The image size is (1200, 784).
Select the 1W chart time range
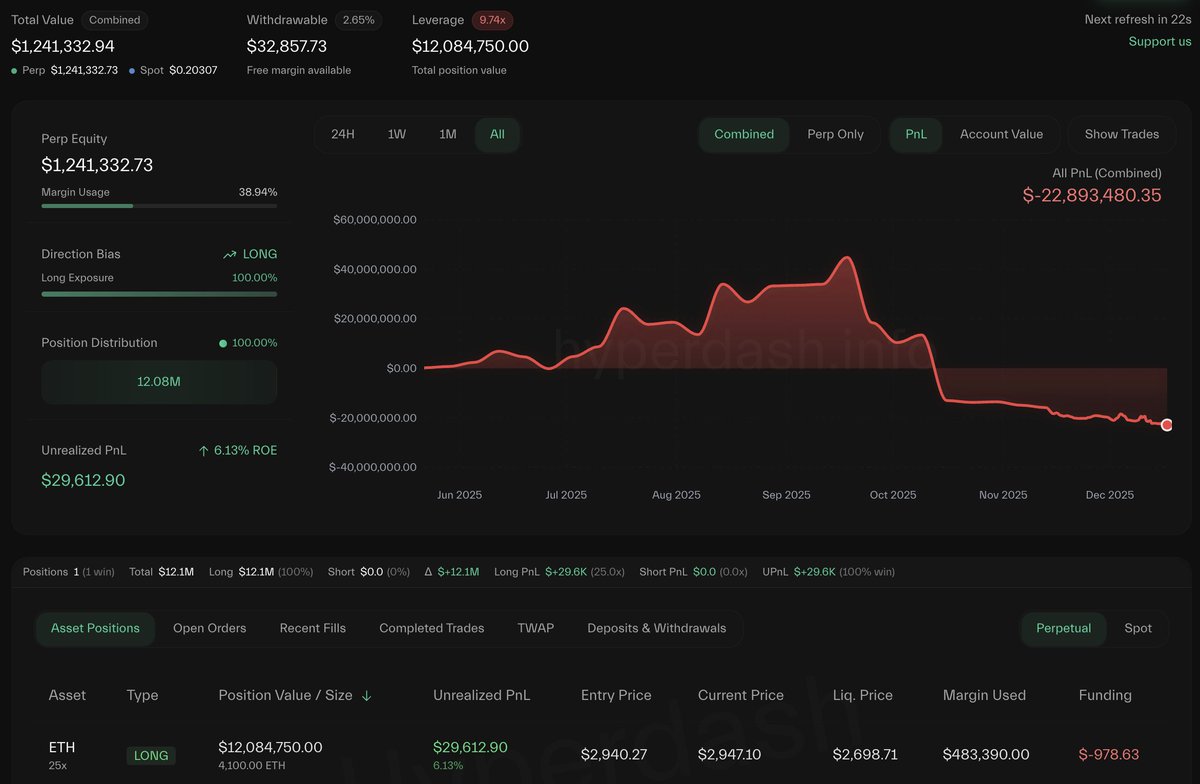(x=396, y=133)
